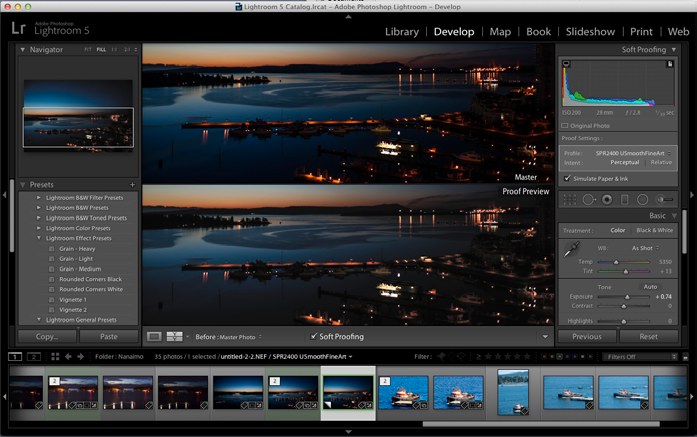Open second window display button 2

34,357
